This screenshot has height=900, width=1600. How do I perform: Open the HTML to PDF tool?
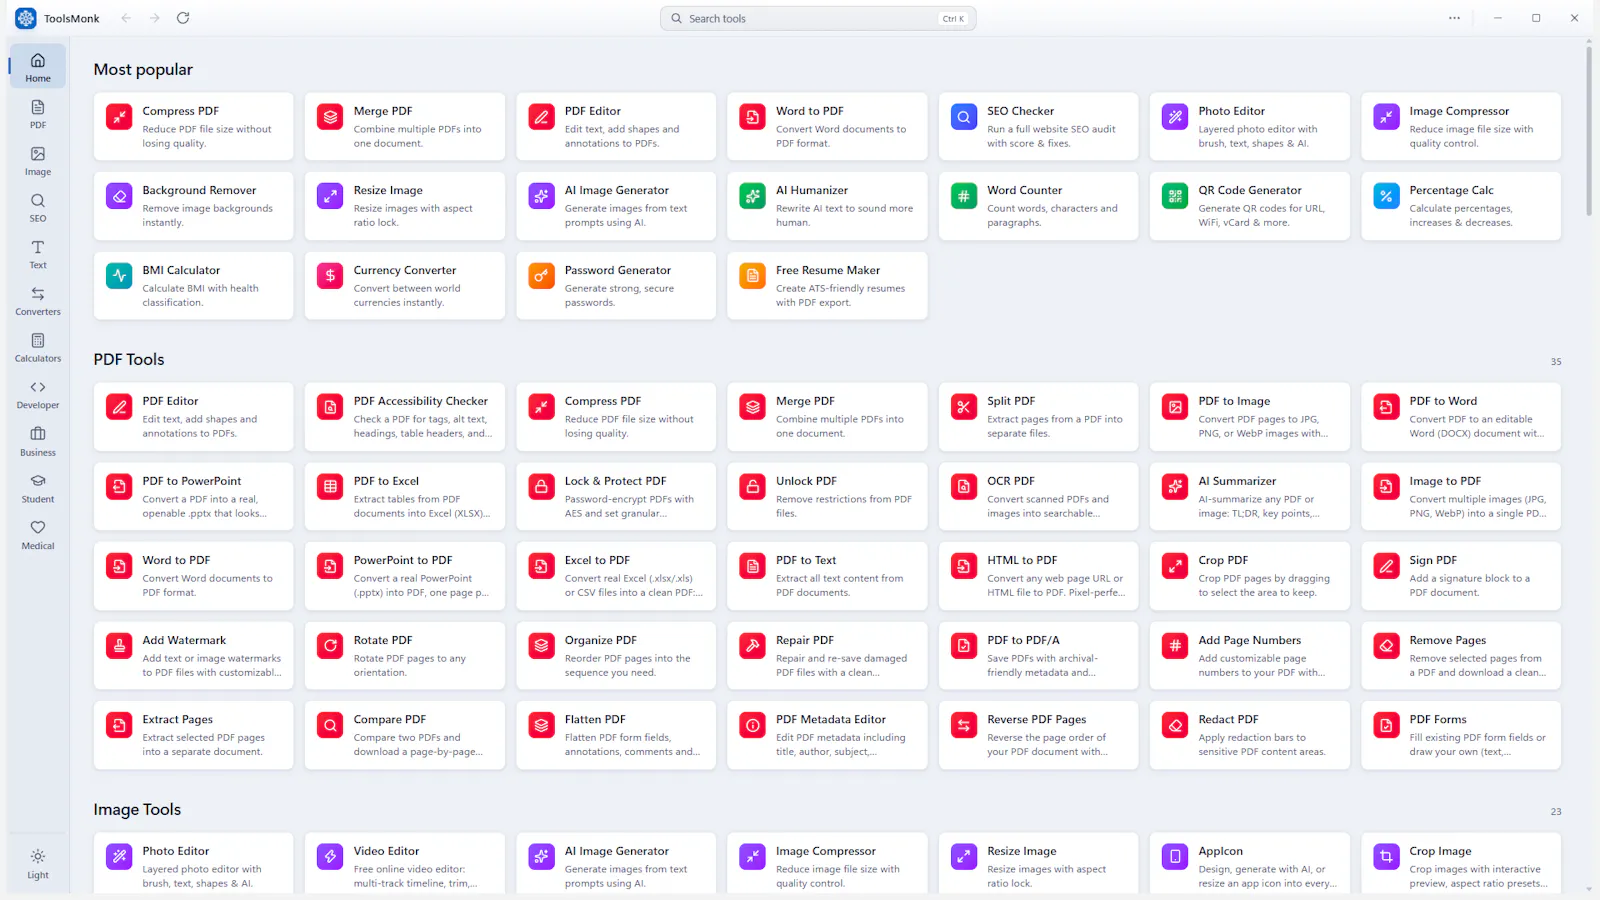point(1038,576)
